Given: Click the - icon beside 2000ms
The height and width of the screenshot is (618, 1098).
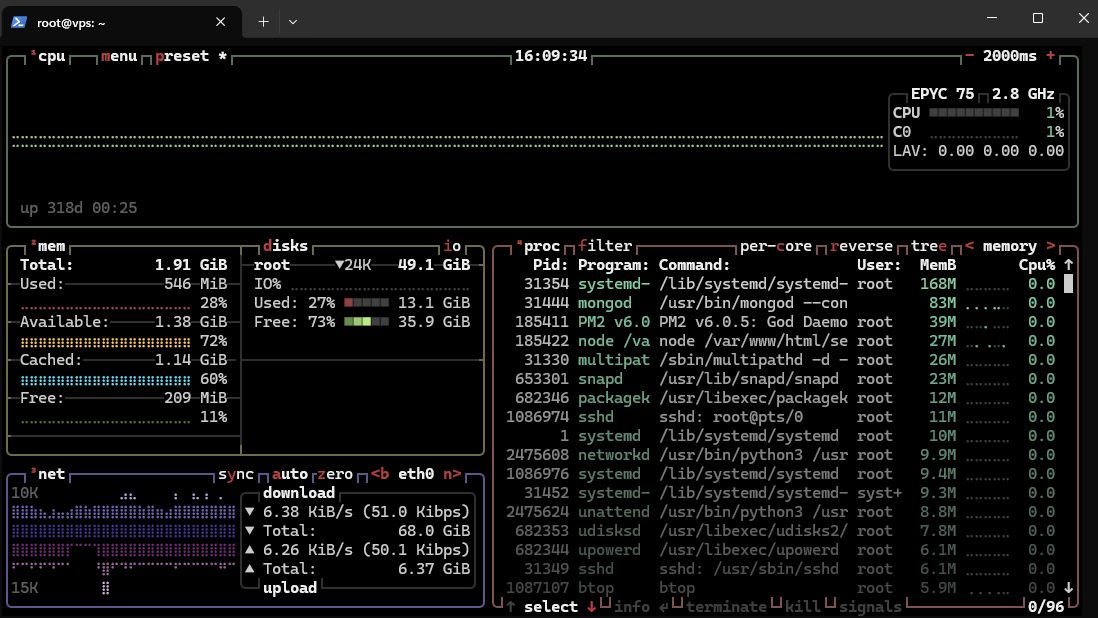Looking at the screenshot, I should 967,56.
